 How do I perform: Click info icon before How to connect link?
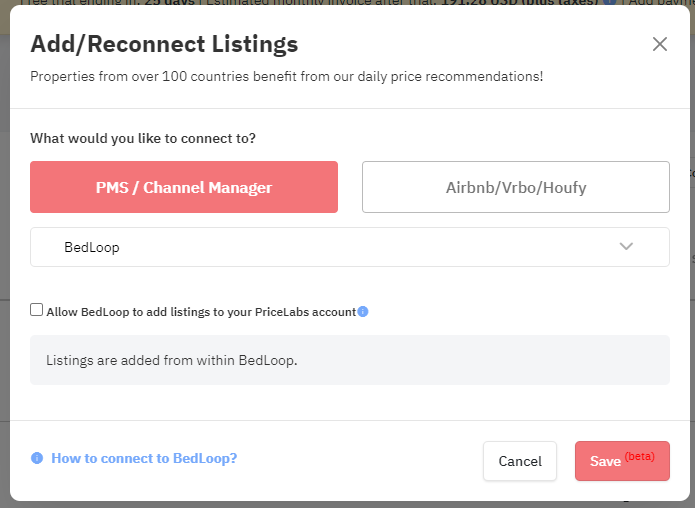(x=37, y=458)
